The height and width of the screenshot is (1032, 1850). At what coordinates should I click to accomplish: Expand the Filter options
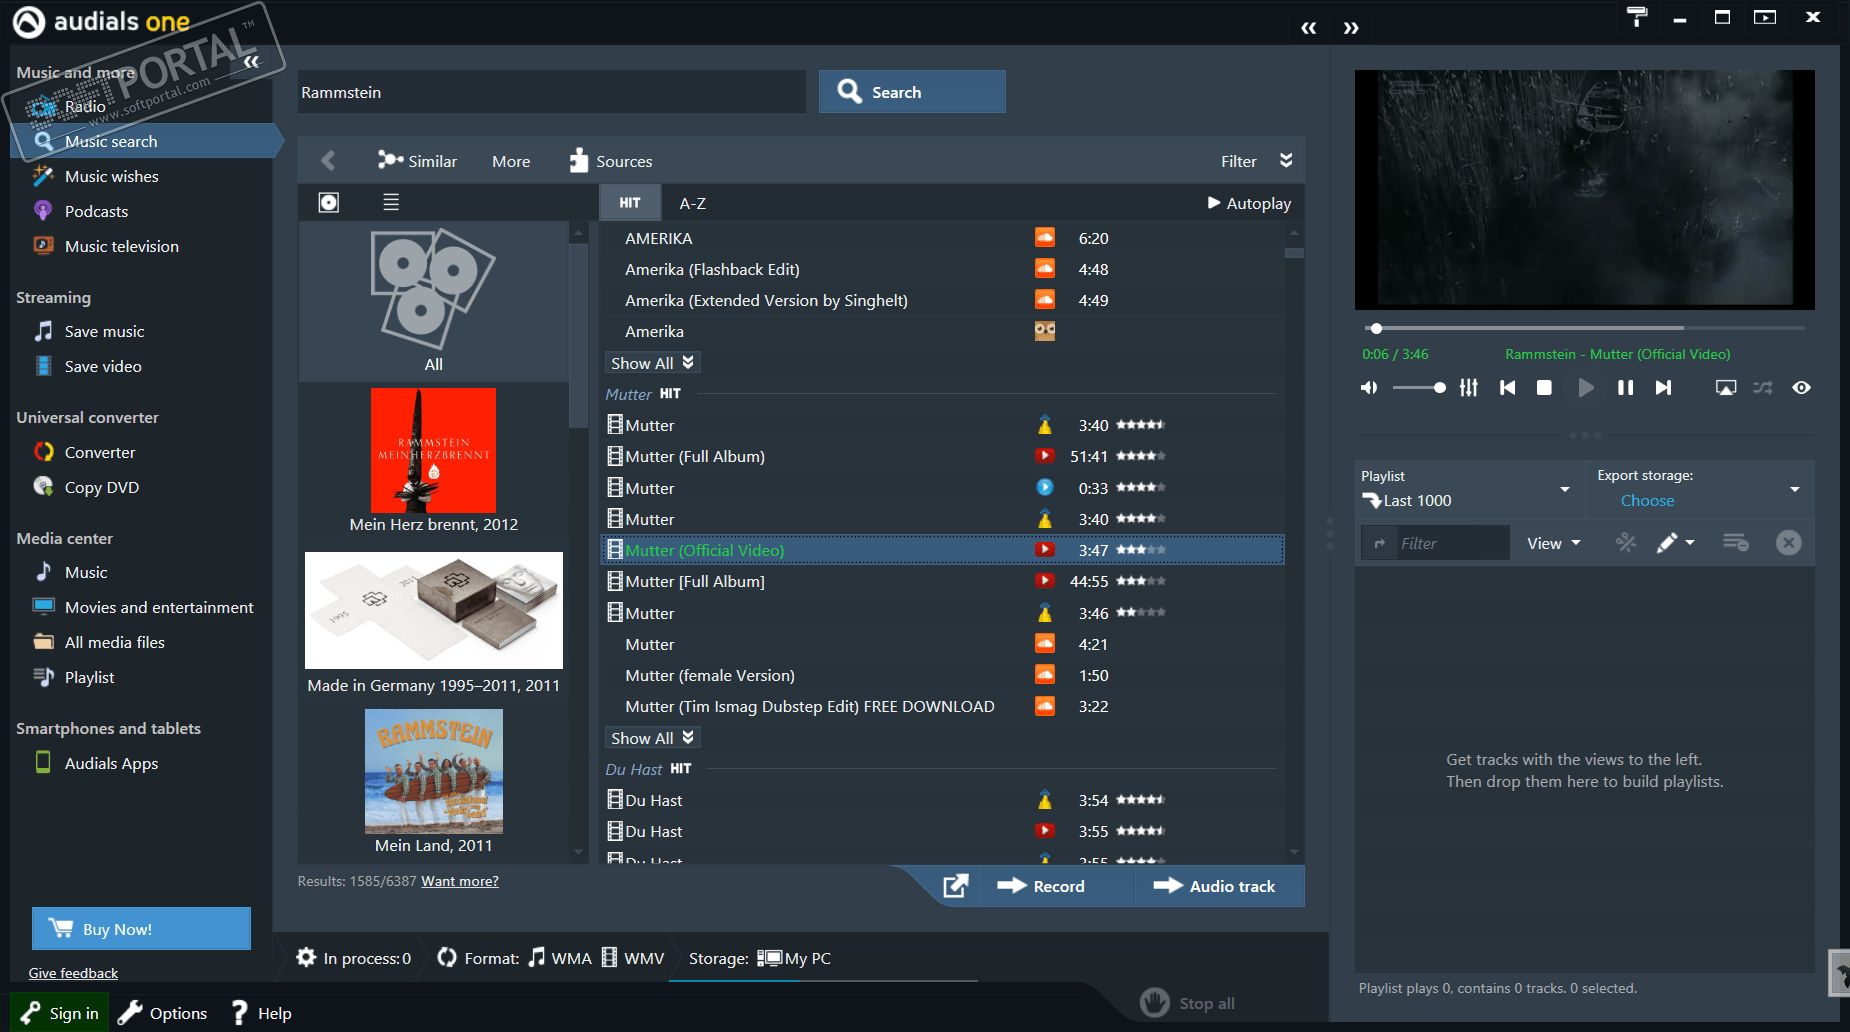point(1256,161)
